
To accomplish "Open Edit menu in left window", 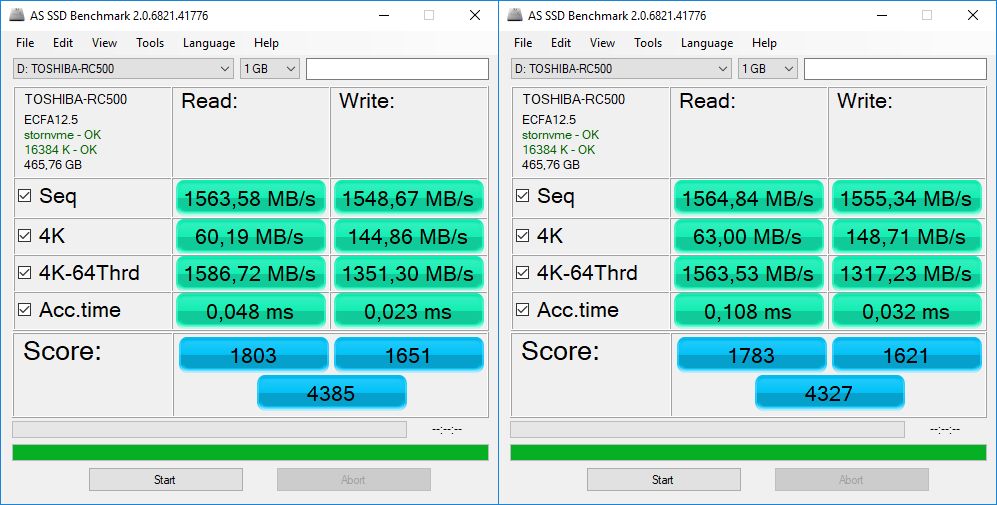I will point(63,43).
